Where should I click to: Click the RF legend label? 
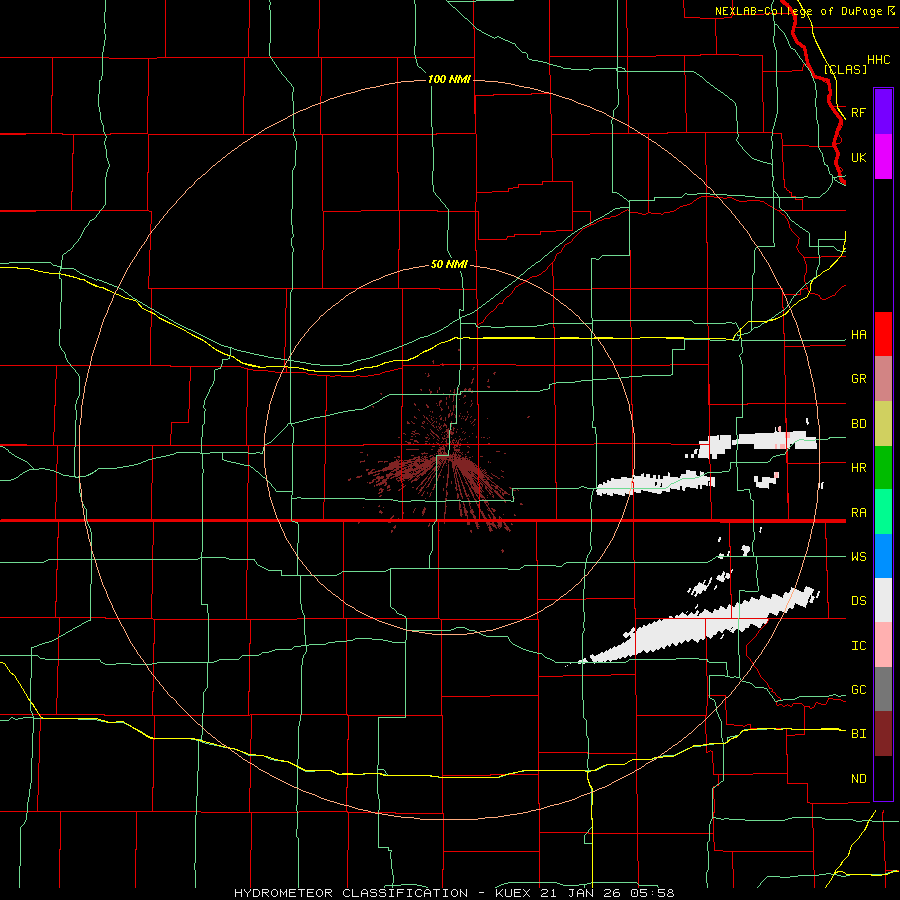[859, 112]
